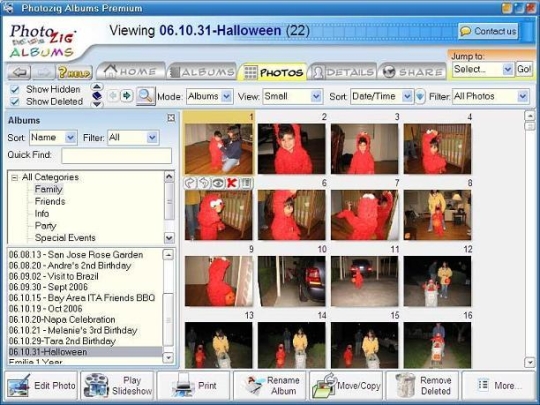The height and width of the screenshot is (405, 540).
Task: Click the Quick Find input field
Action: 116,156
